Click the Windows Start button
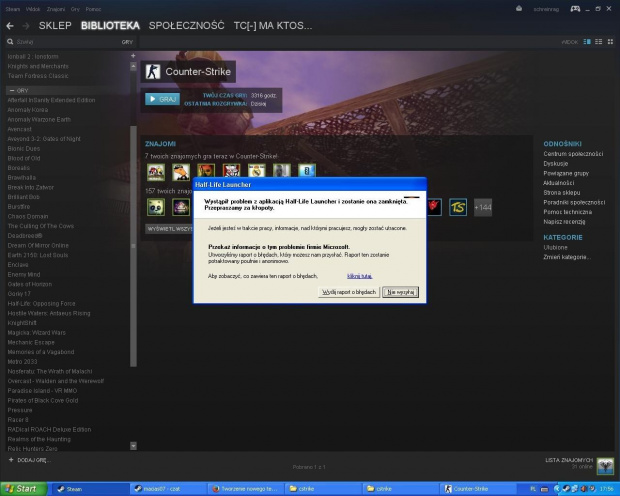Viewport: 620px width, 496px height. [23, 489]
